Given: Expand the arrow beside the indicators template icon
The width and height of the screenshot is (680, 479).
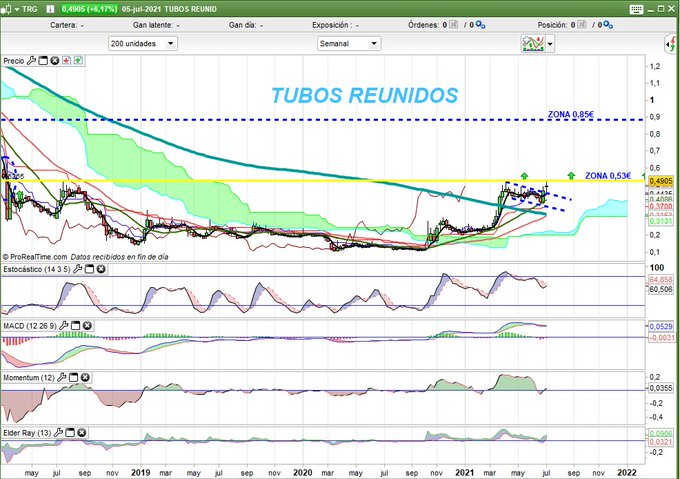Looking at the screenshot, I should (550, 44).
